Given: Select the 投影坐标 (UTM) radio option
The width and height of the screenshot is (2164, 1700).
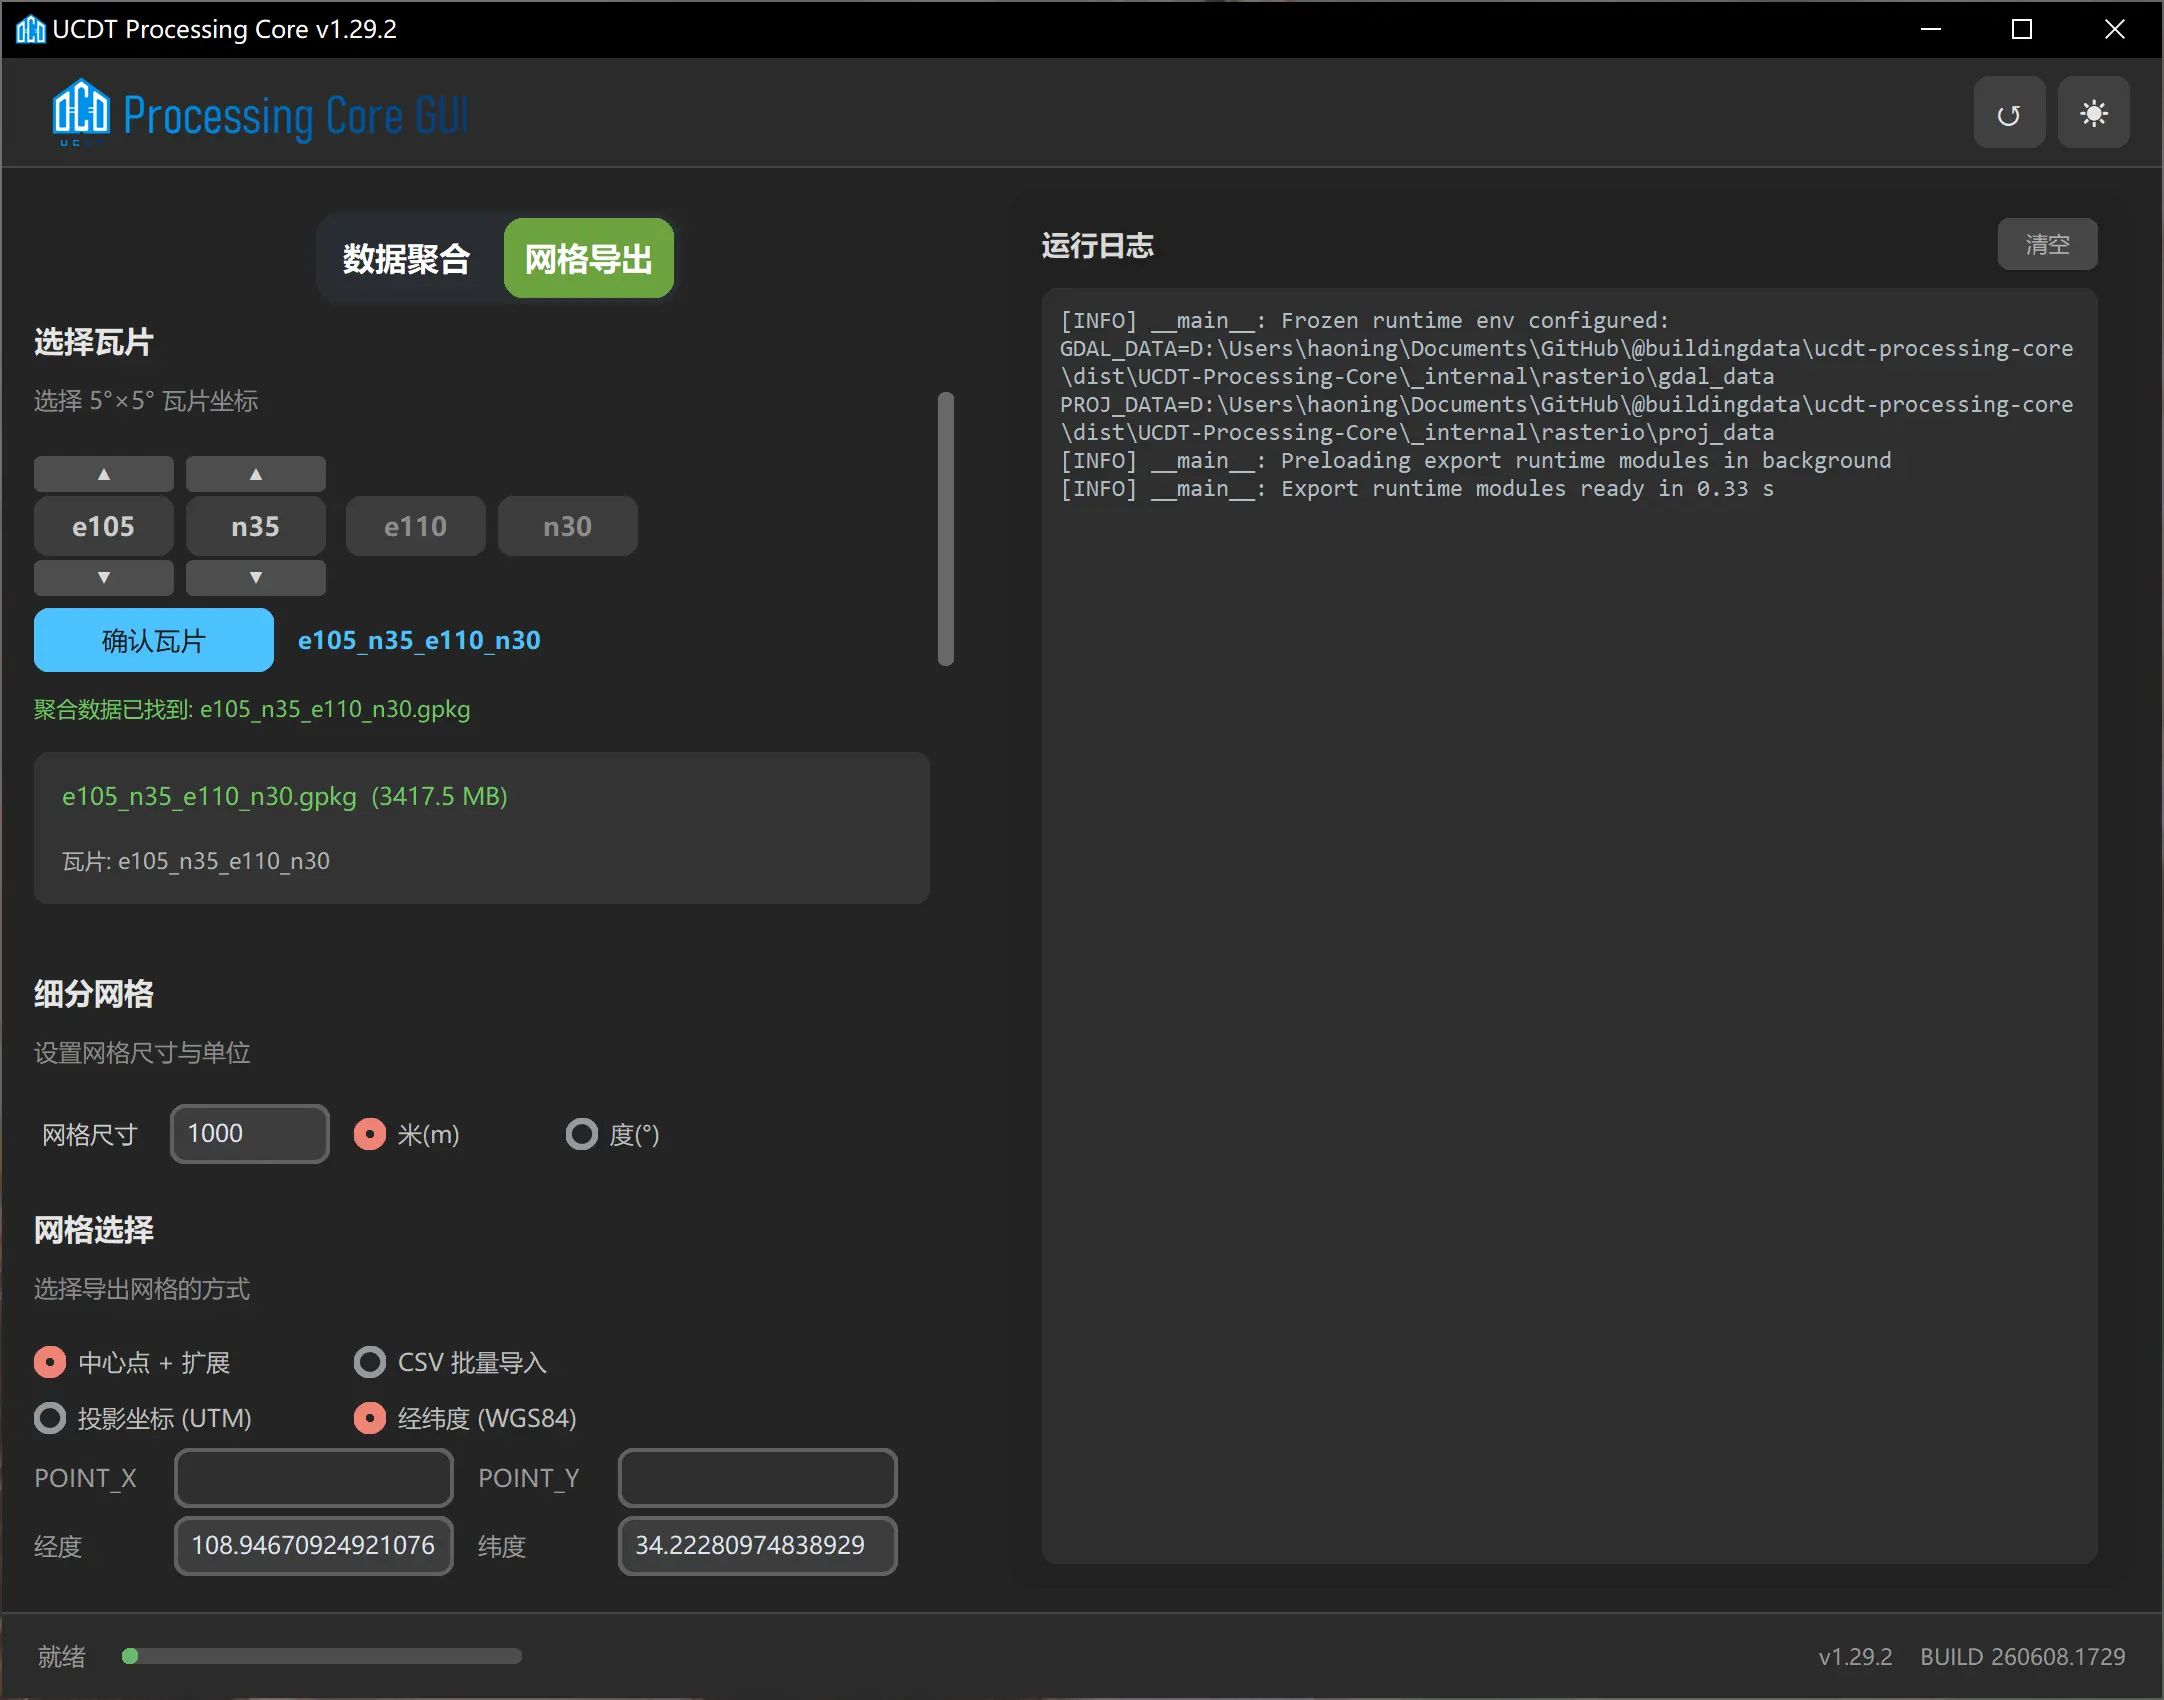Looking at the screenshot, I should [49, 1418].
